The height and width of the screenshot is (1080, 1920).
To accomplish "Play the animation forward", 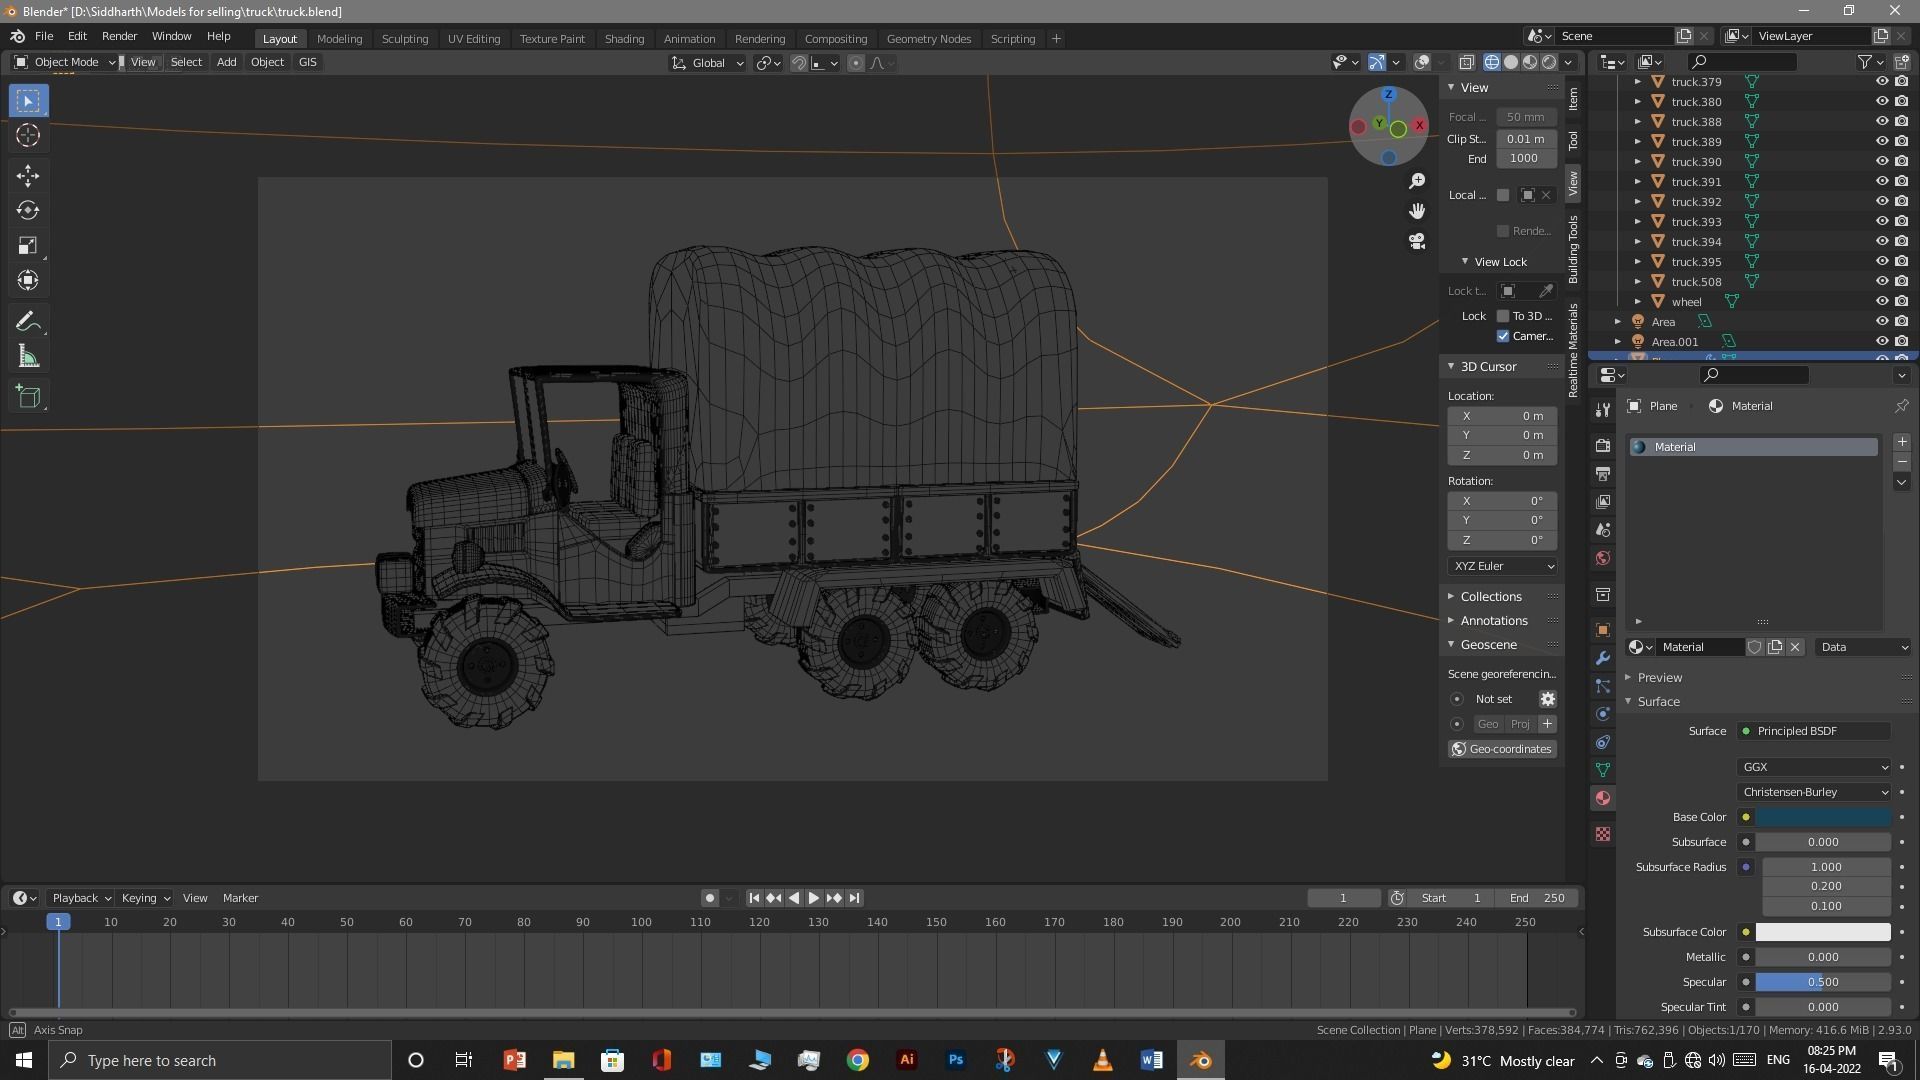I will (813, 898).
